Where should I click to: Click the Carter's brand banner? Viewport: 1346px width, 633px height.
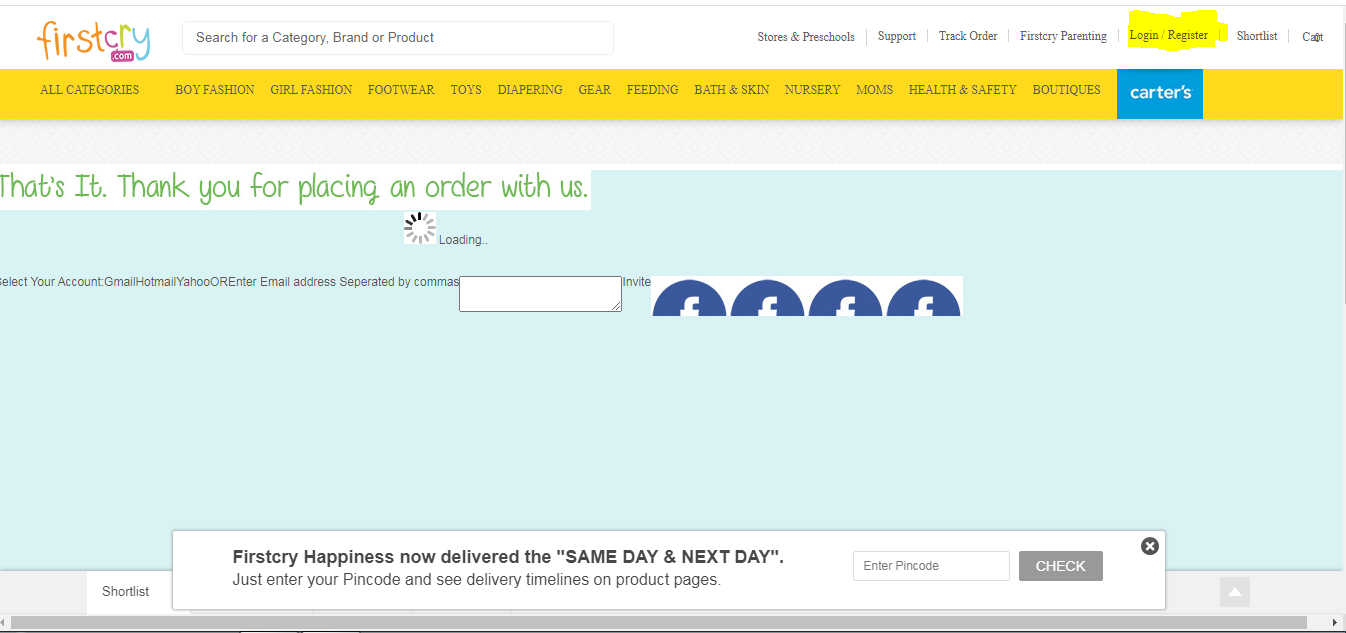coord(1160,93)
